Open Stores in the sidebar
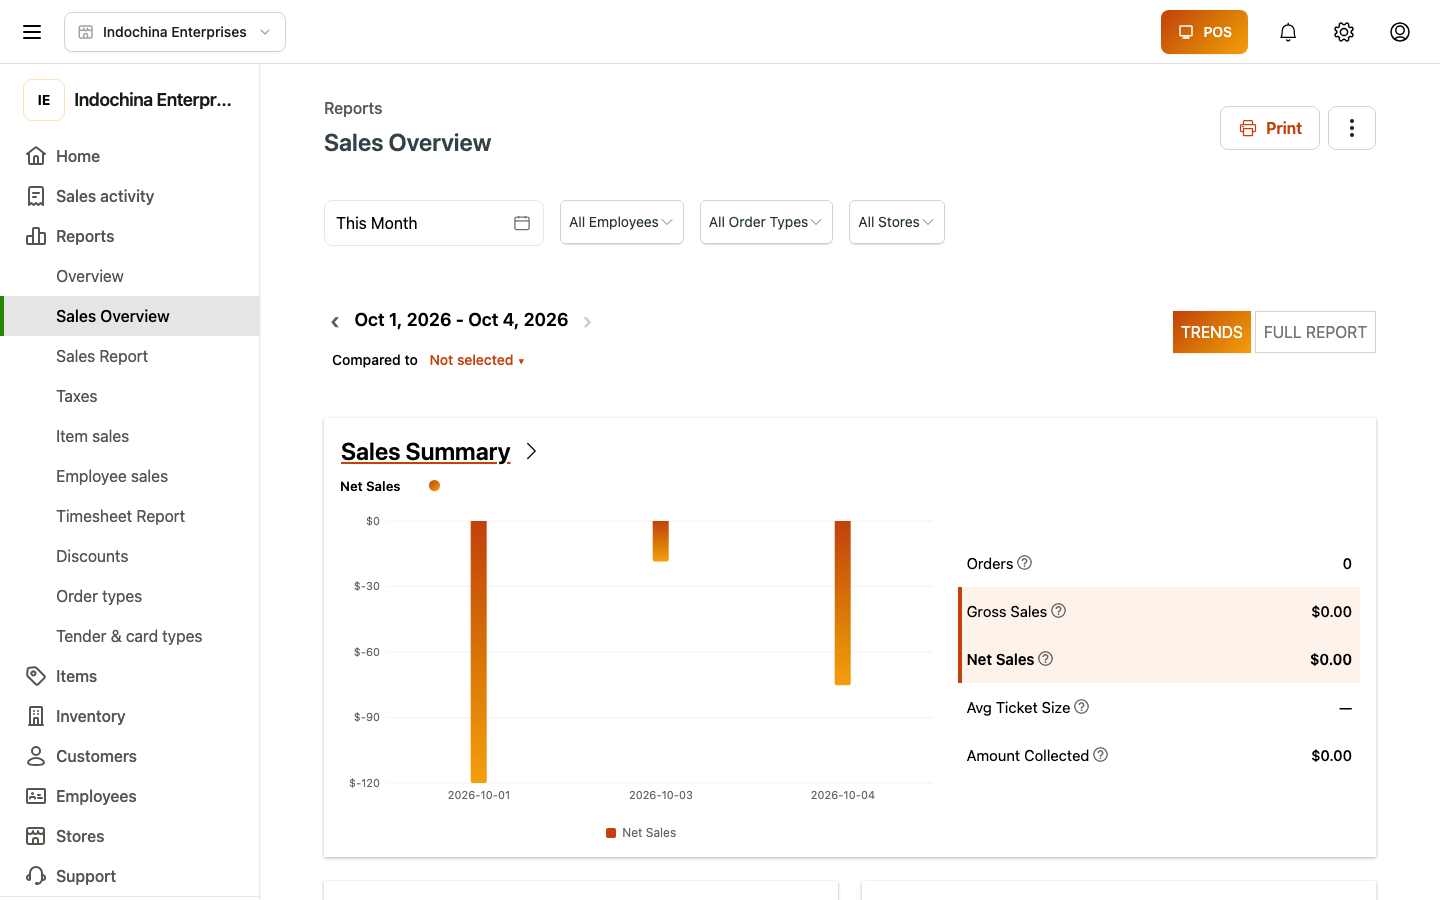The image size is (1440, 900). click(130, 836)
